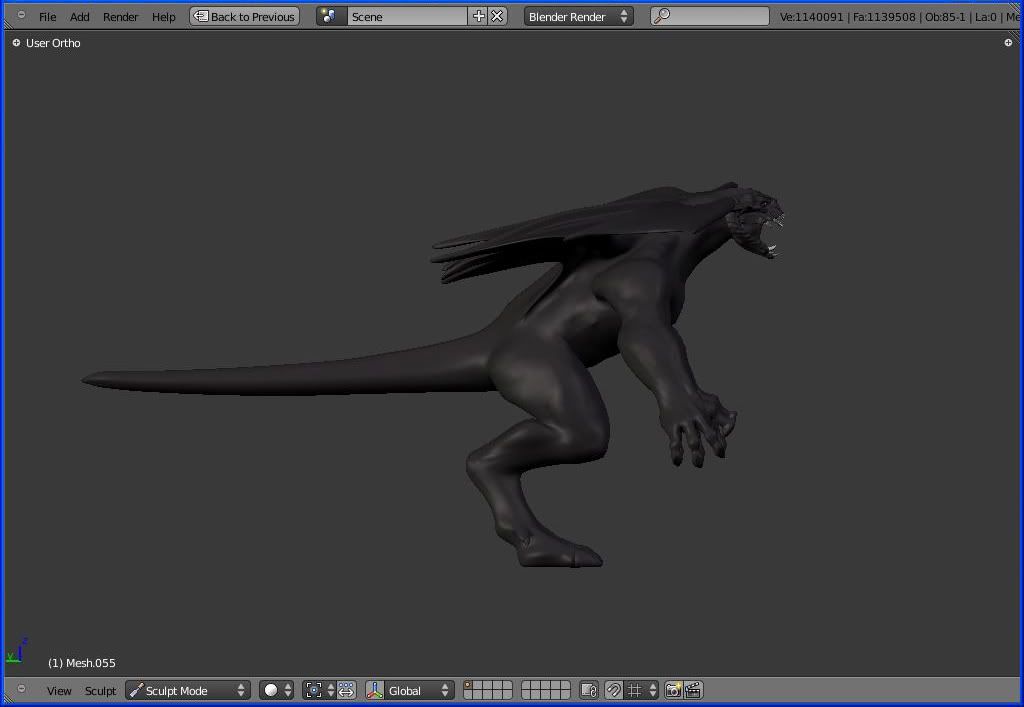Toggle manipulate center points option
1024x707 pixels.
[346, 690]
